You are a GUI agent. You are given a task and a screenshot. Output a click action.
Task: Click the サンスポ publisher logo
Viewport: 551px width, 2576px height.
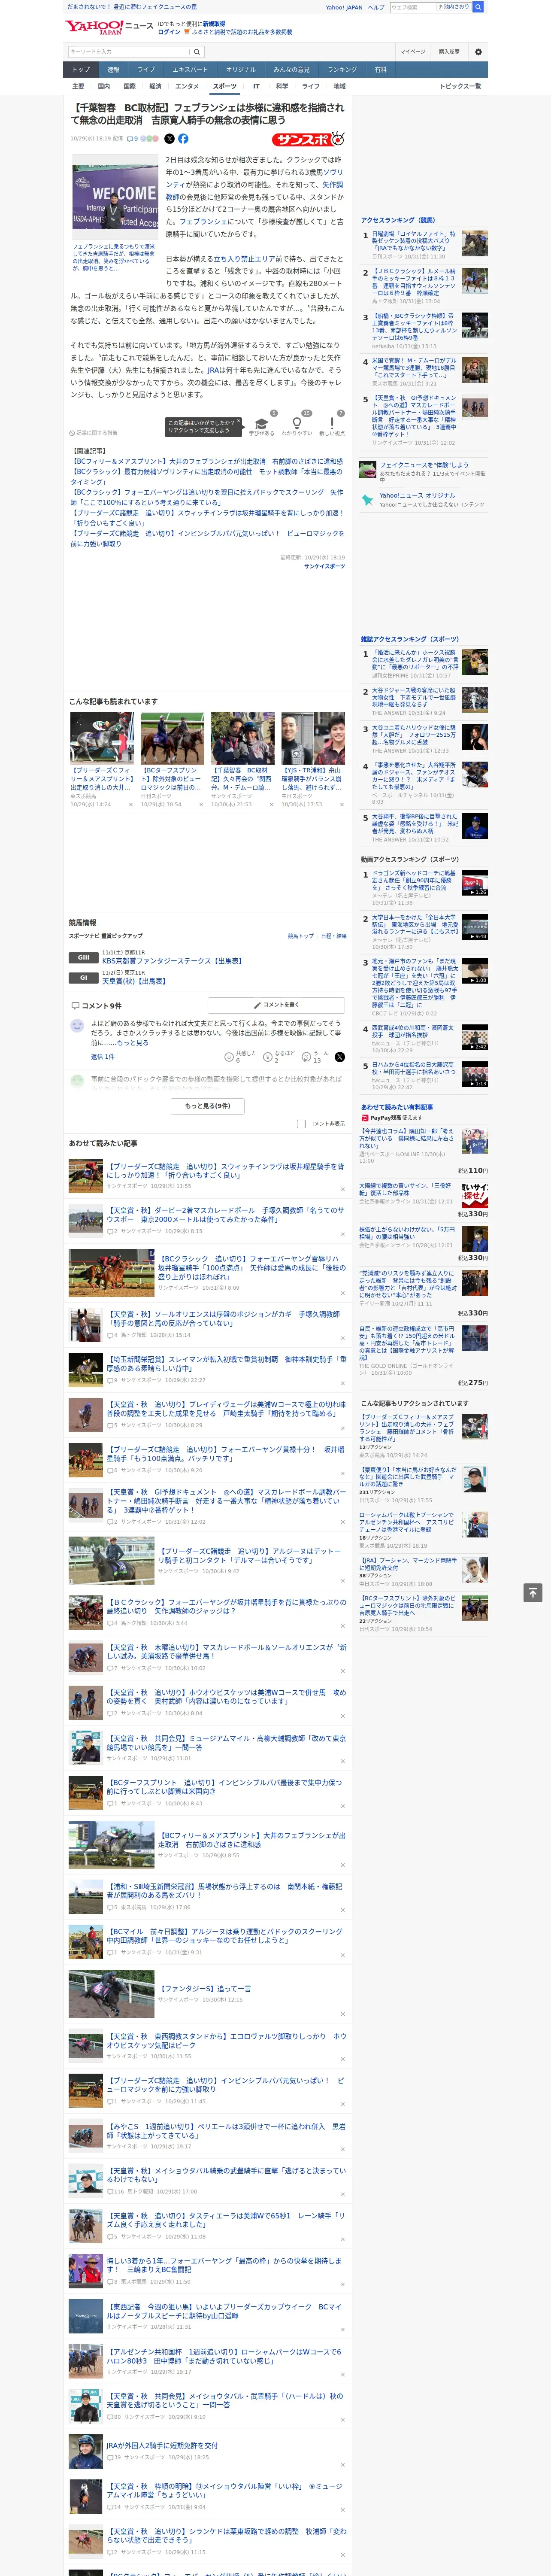308,140
